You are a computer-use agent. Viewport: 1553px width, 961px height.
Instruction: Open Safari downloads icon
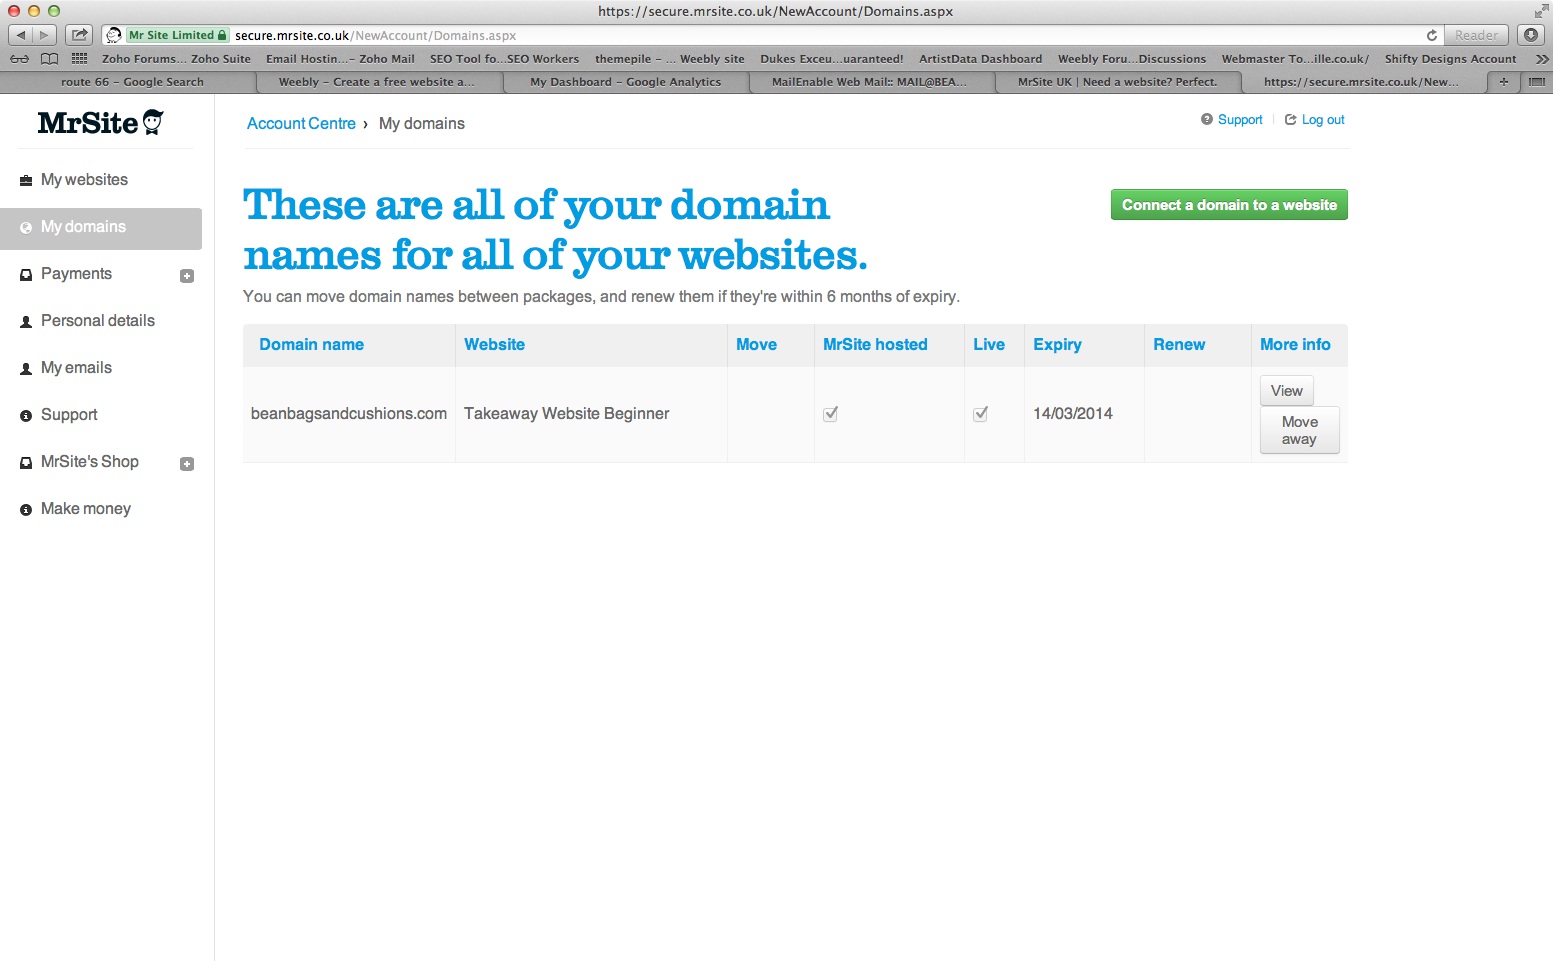click(x=1531, y=35)
